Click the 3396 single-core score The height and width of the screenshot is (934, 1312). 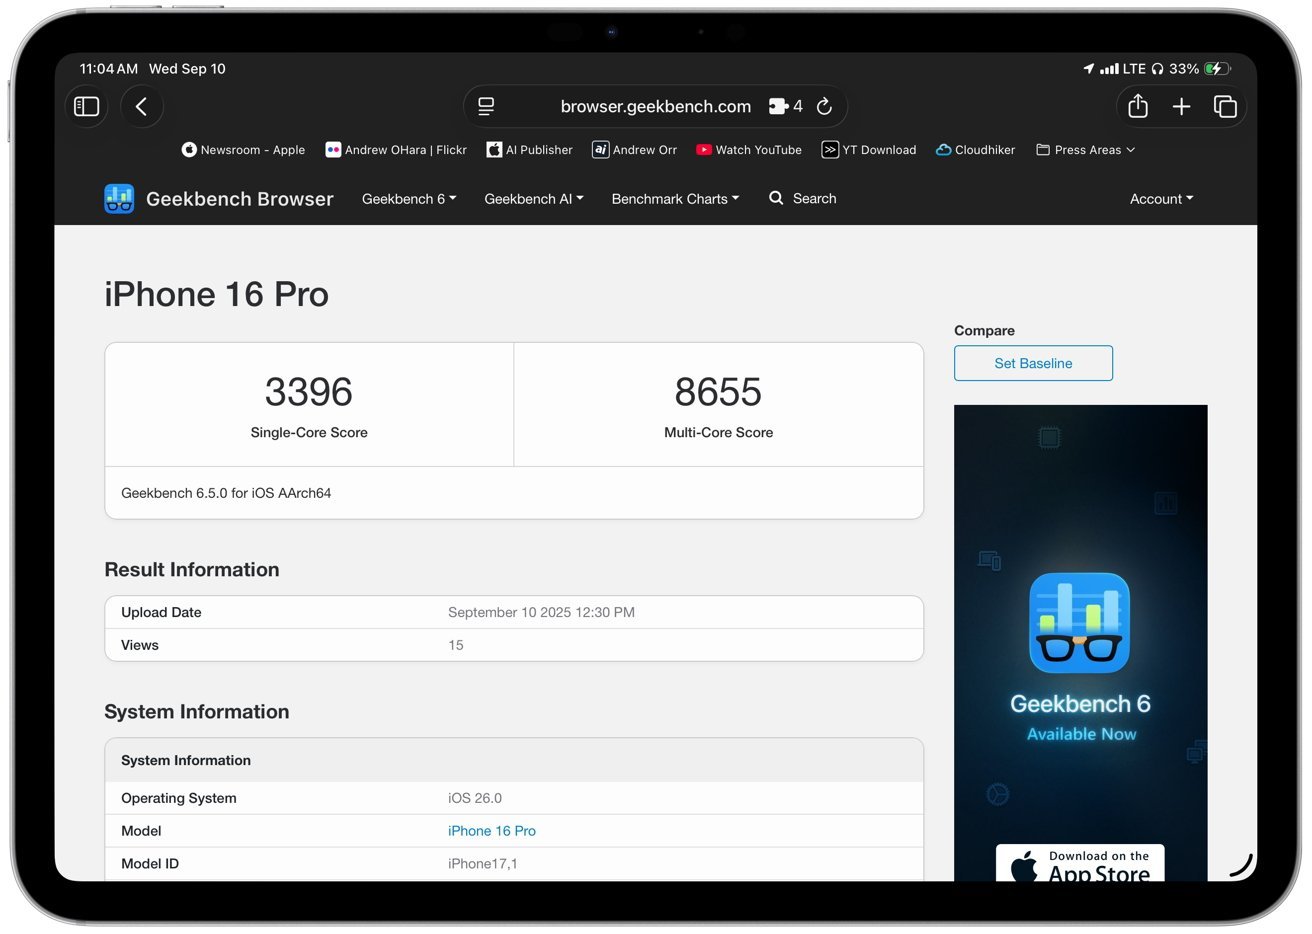point(309,392)
